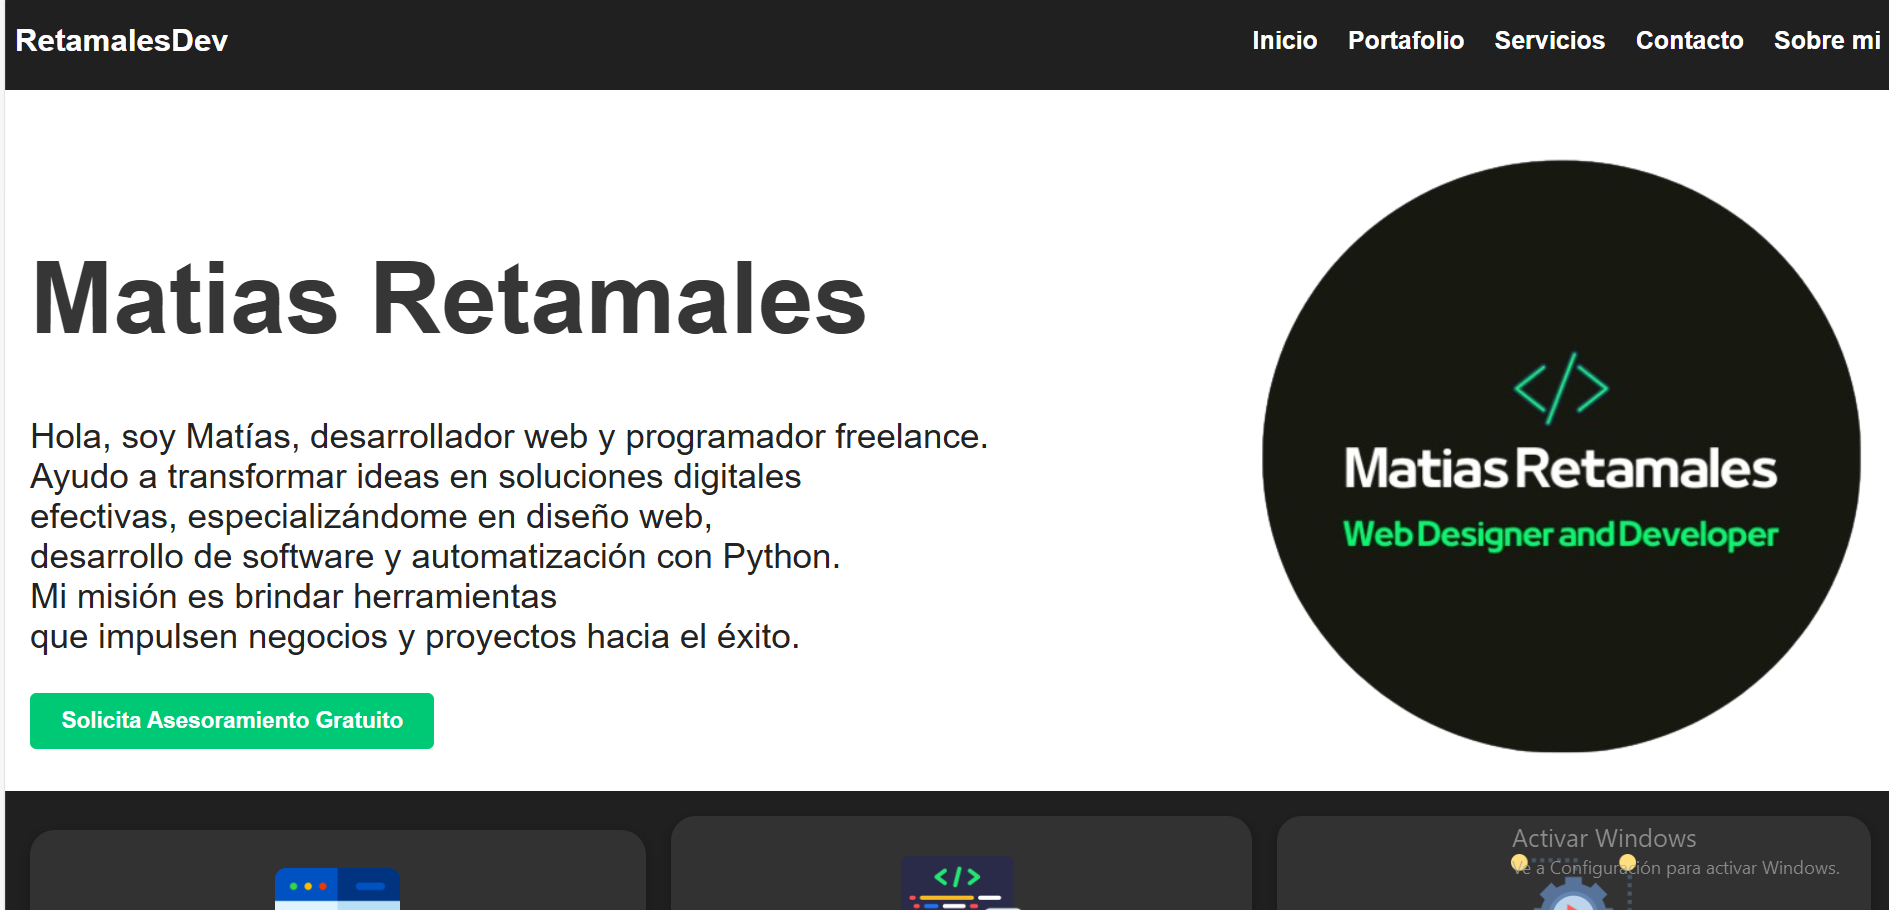The image size is (1889, 910).
Task: Select "Servicios" in the navbar
Action: (x=1549, y=41)
